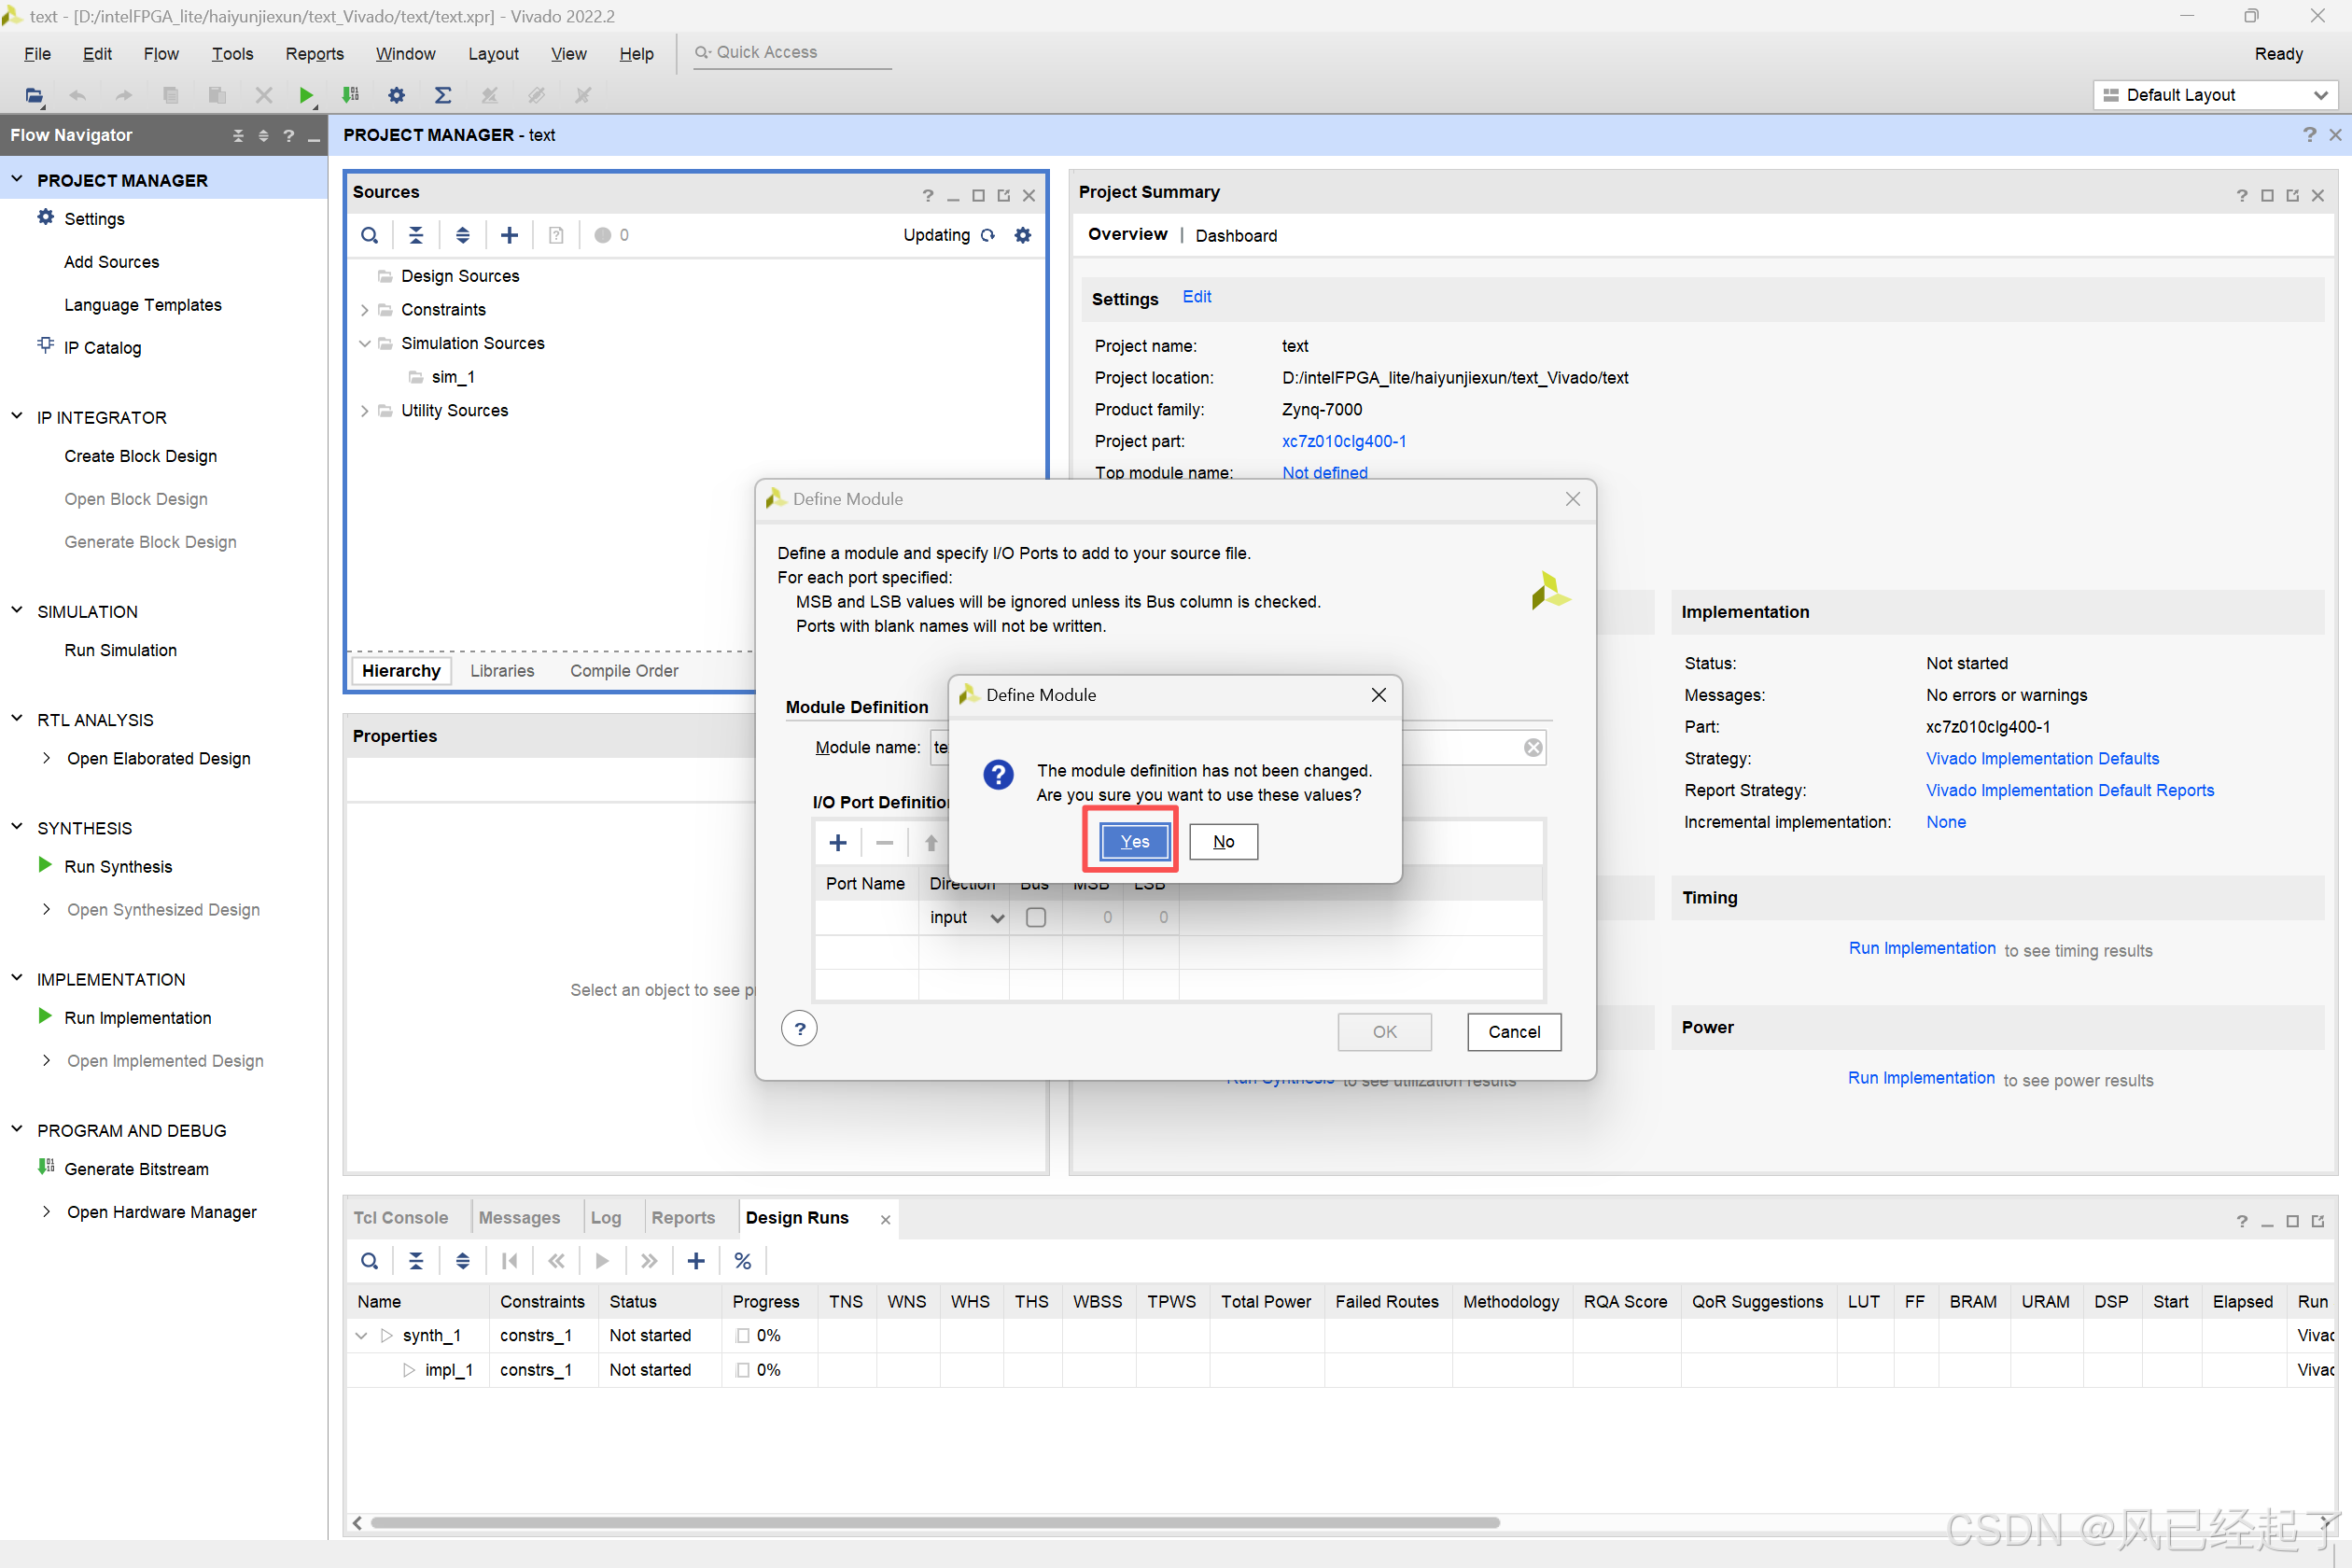Click Cancel in the Define Module dialog
The width and height of the screenshot is (2352, 1568).
click(x=1514, y=1032)
